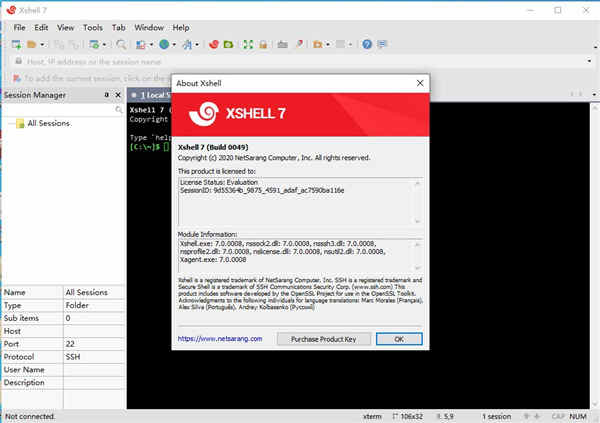This screenshot has width=600, height=423.
Task: Click module information scroll up arrow
Action: coord(417,244)
